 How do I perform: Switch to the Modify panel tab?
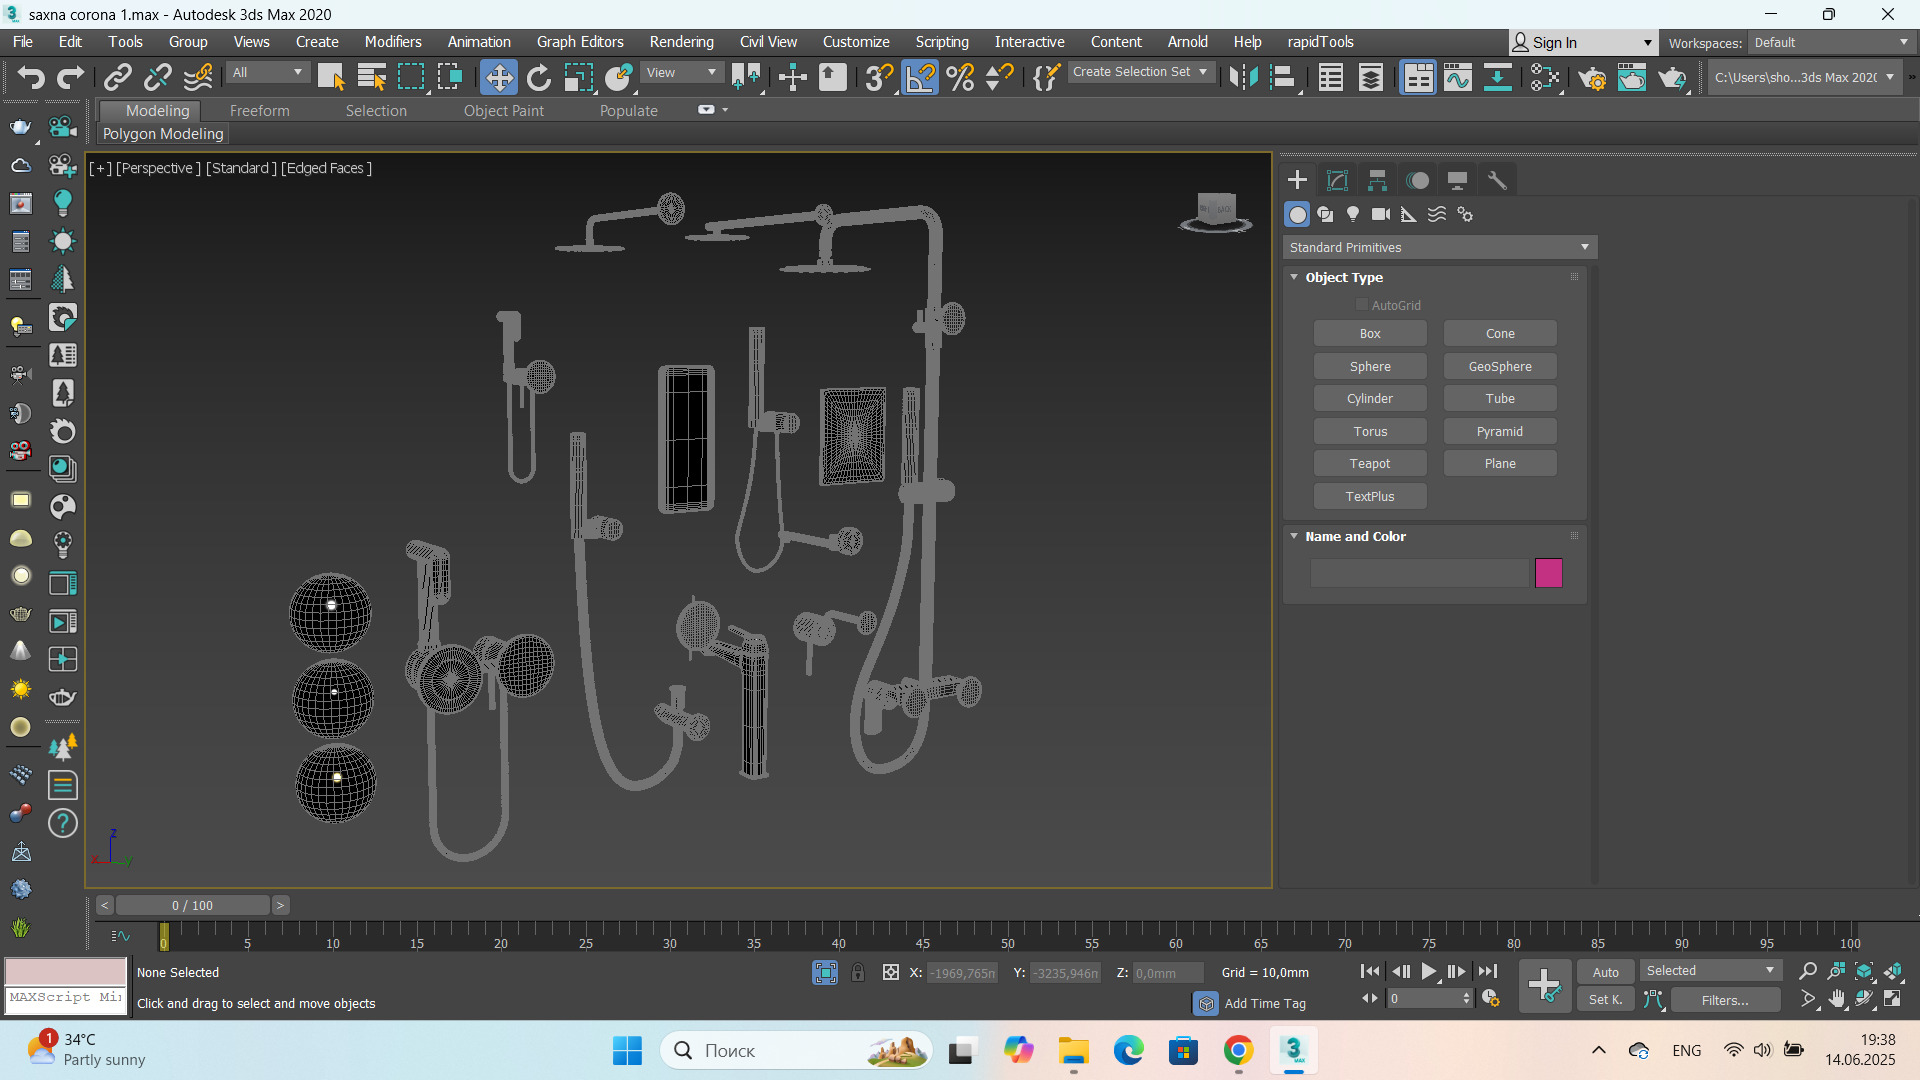pyautogui.click(x=1337, y=180)
